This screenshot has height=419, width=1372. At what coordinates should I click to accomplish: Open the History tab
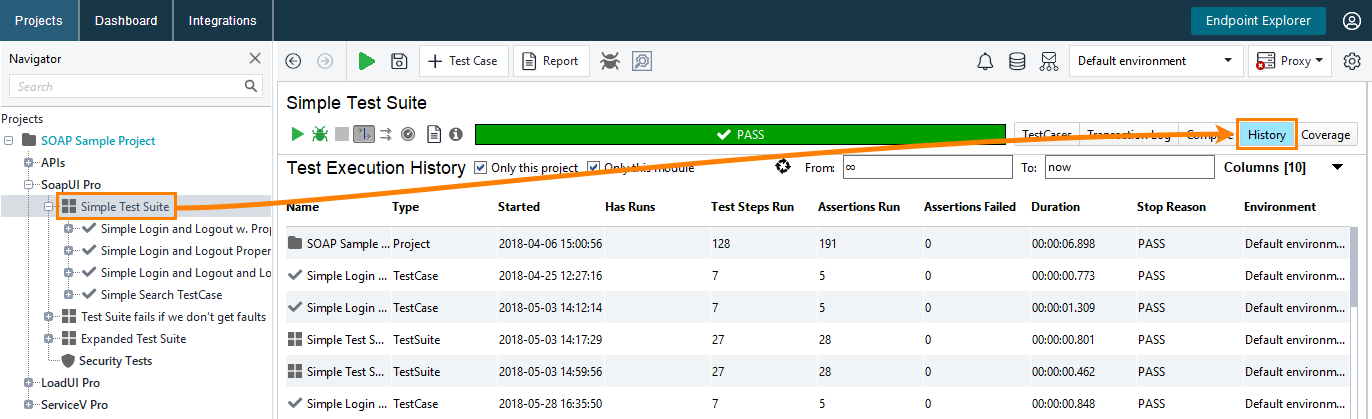(x=1267, y=135)
